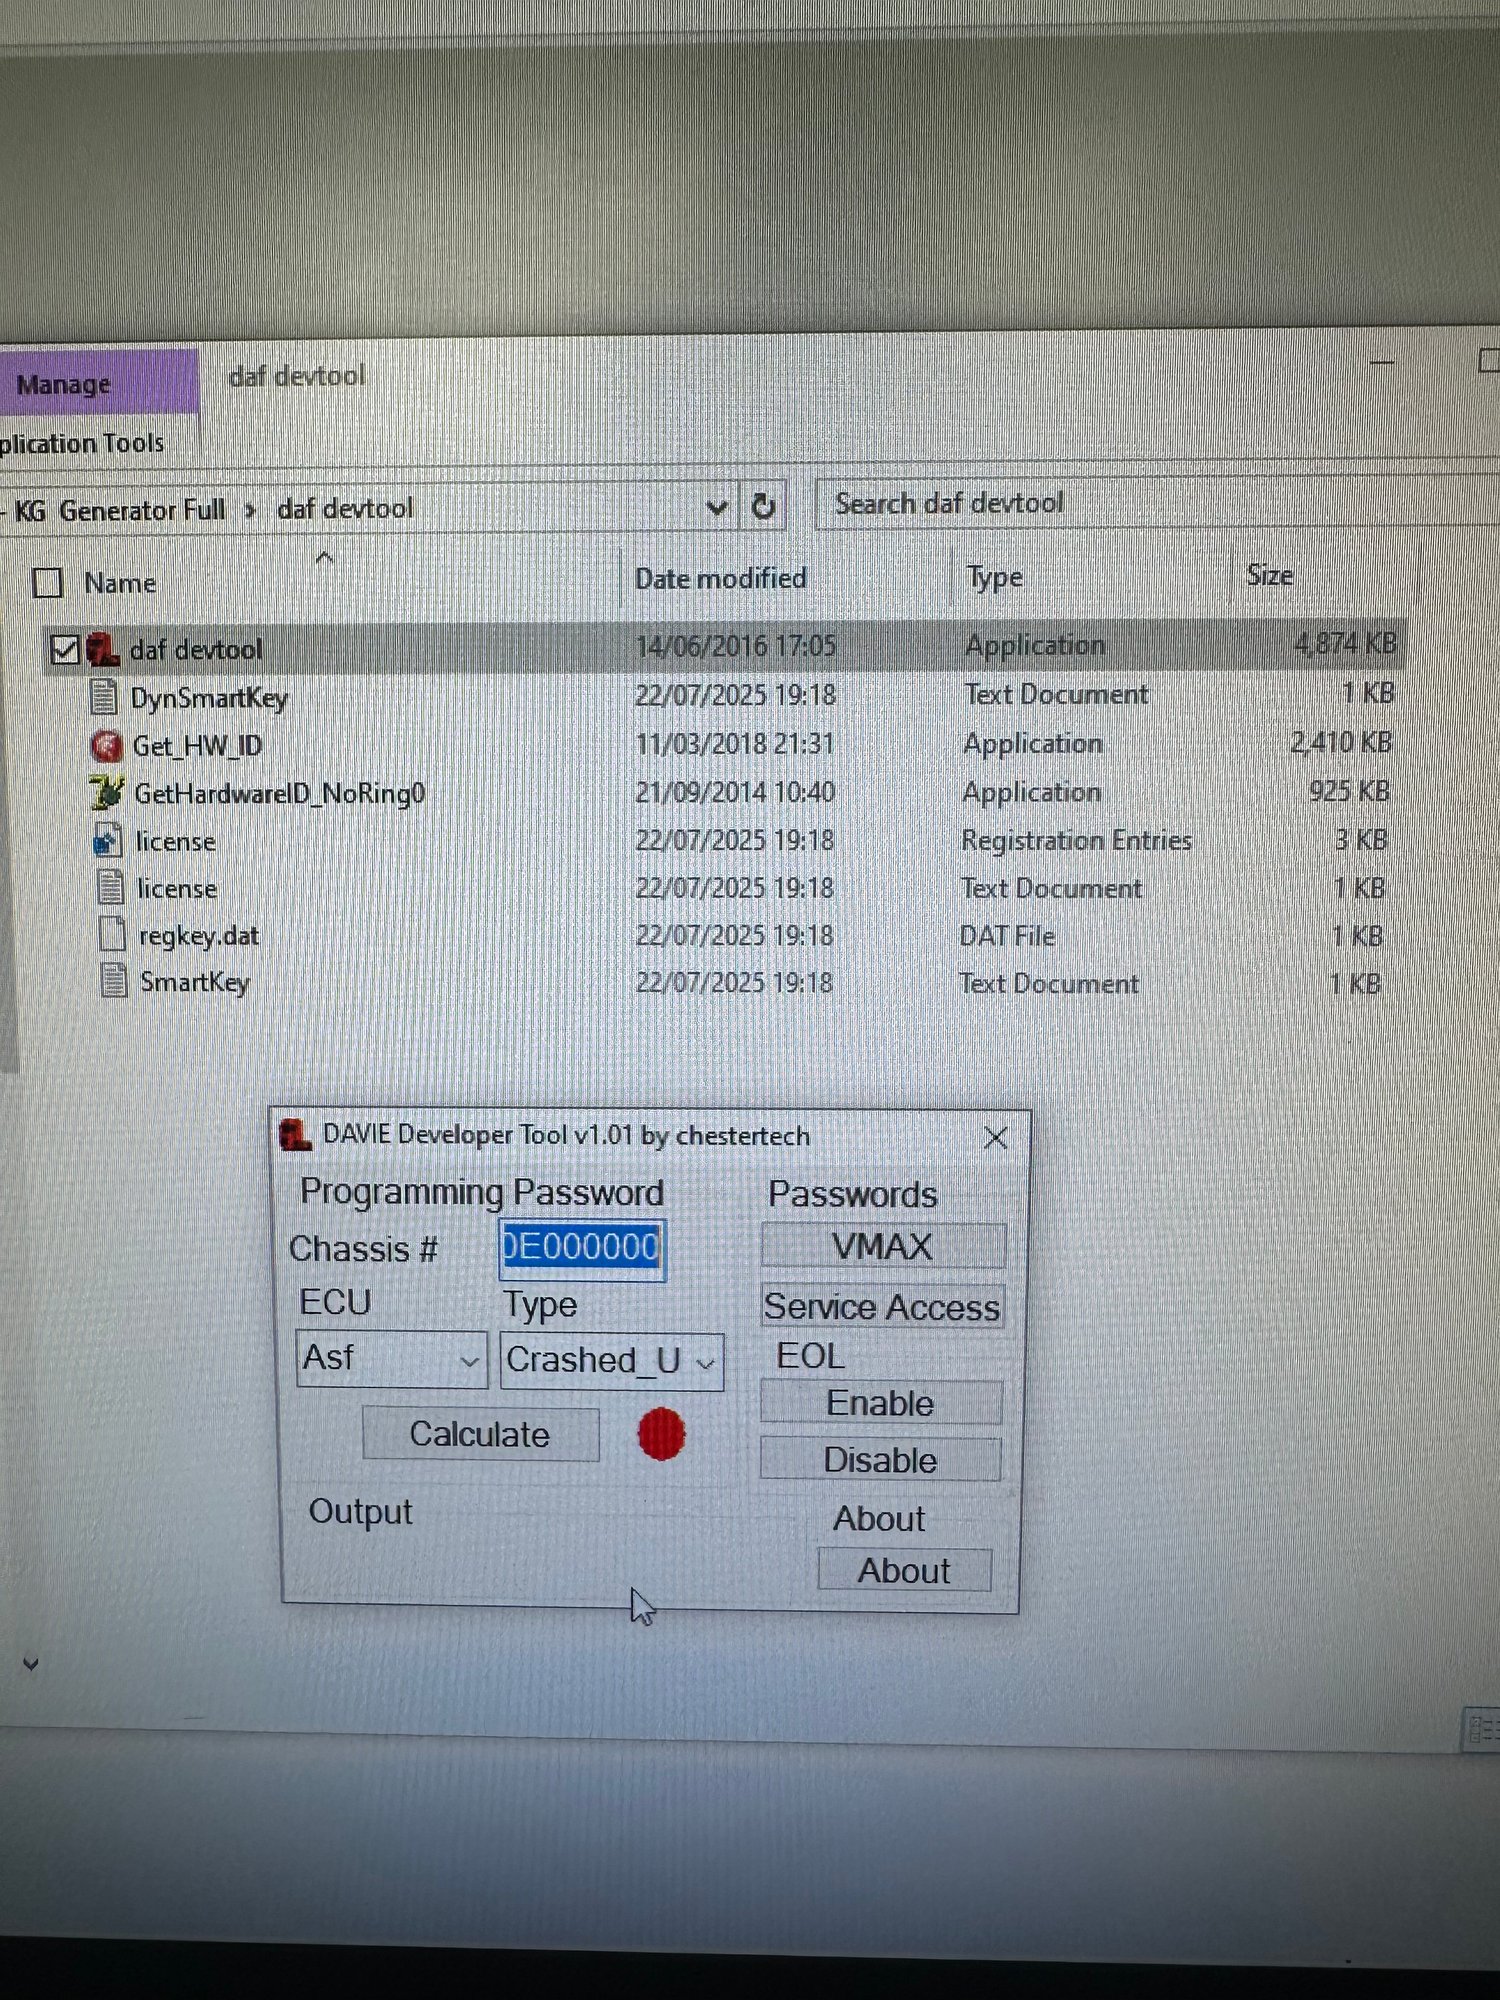This screenshot has width=1500, height=2000.
Task: Select the DynSmartKey file name
Action: point(209,698)
